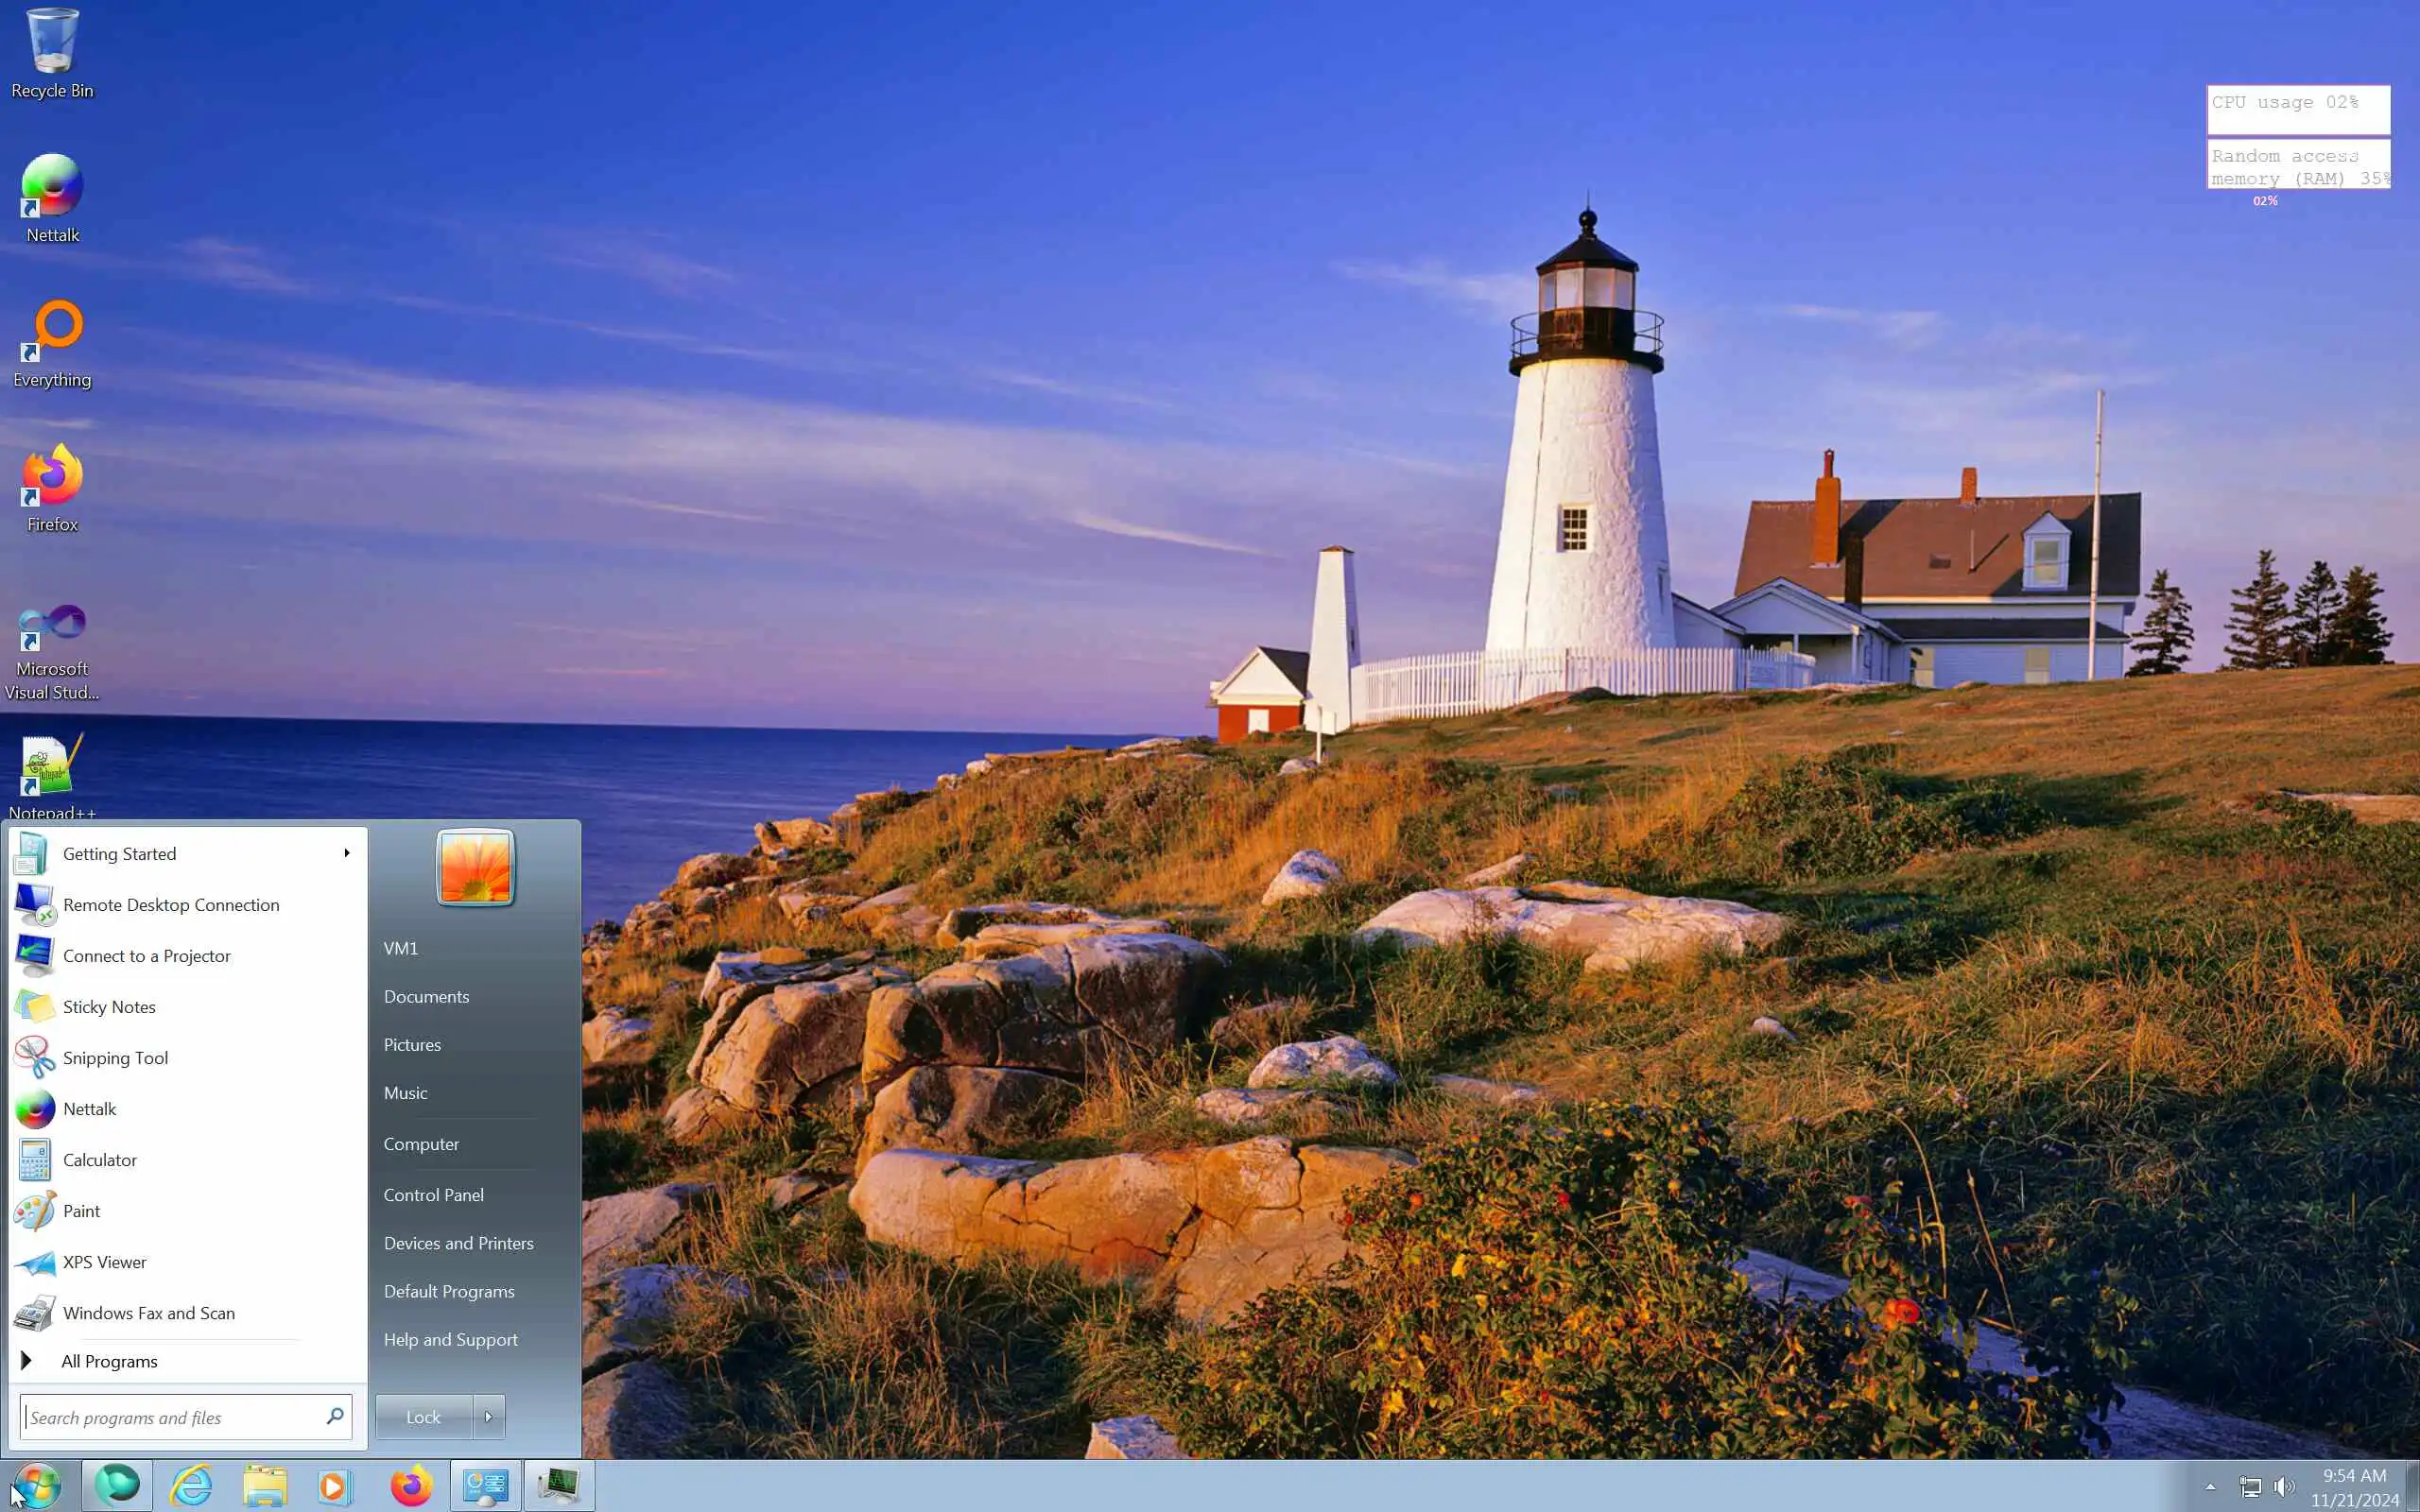This screenshot has height=1512, width=2420.
Task: Open Windows Media Player on taskbar
Action: point(335,1486)
